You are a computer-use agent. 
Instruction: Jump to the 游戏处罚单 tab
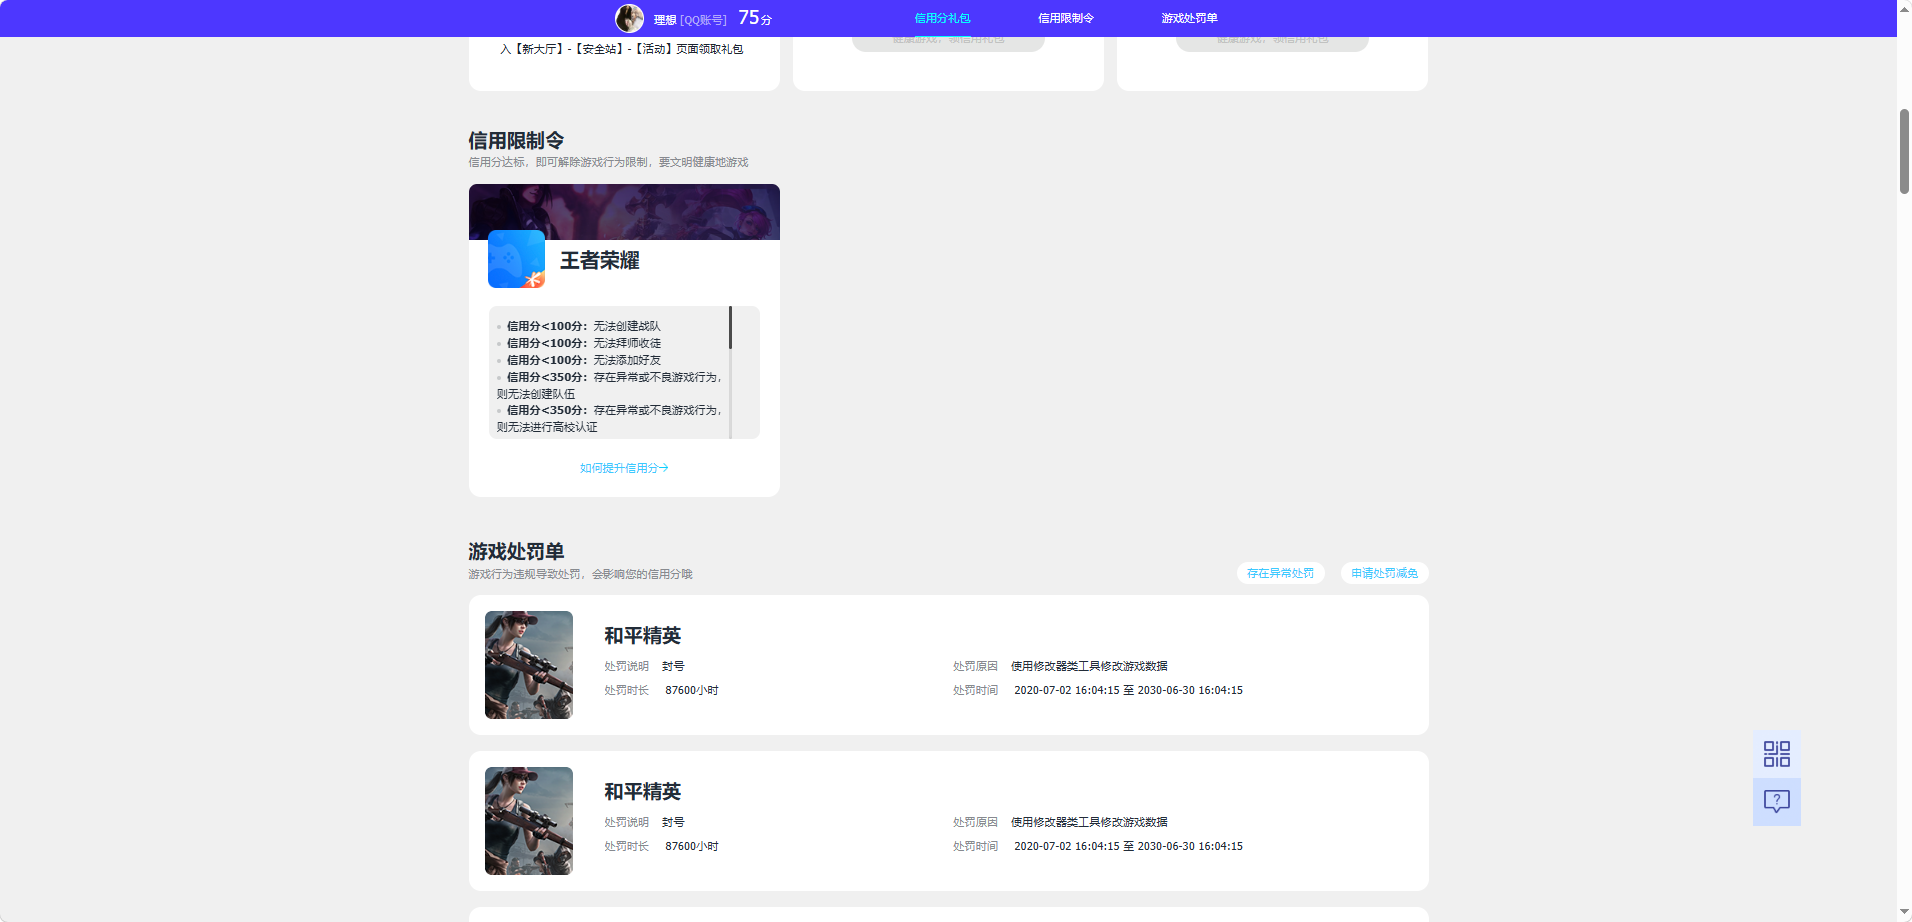pyautogui.click(x=1189, y=18)
